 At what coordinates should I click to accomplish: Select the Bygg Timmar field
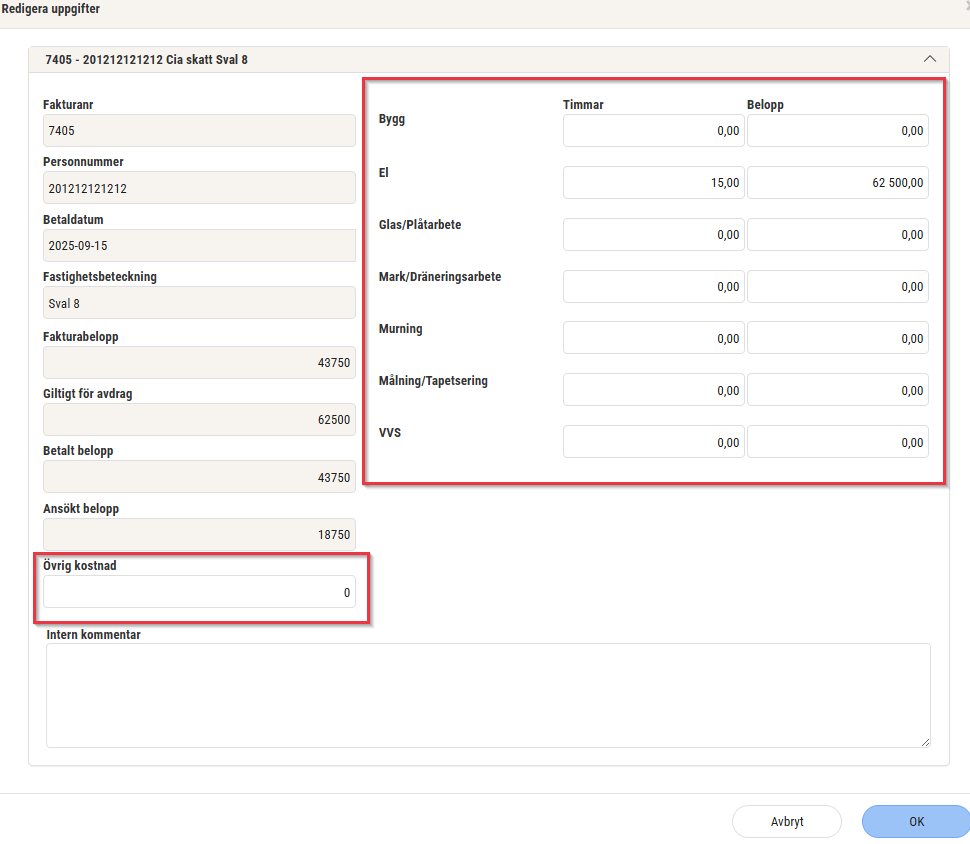tap(653, 131)
